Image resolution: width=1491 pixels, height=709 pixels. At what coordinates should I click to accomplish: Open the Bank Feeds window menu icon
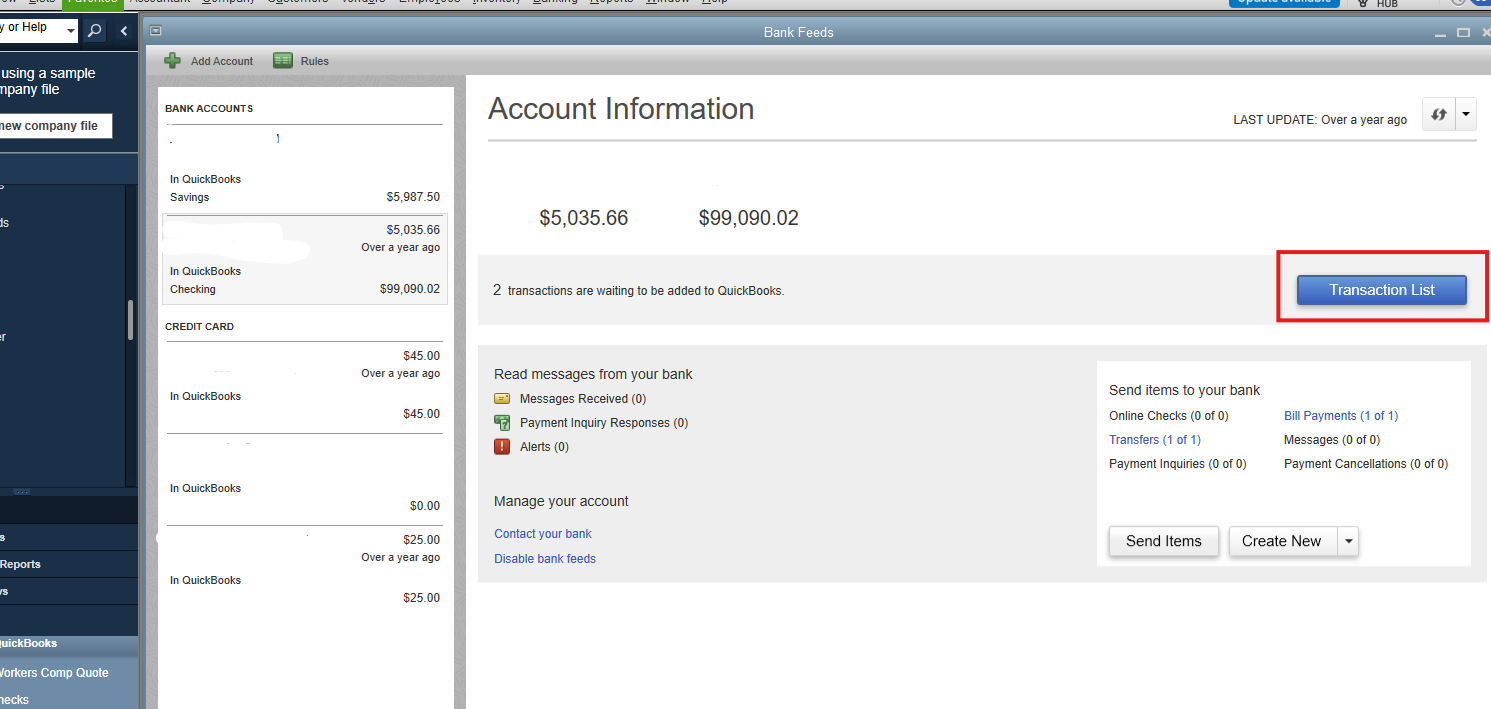[156, 32]
